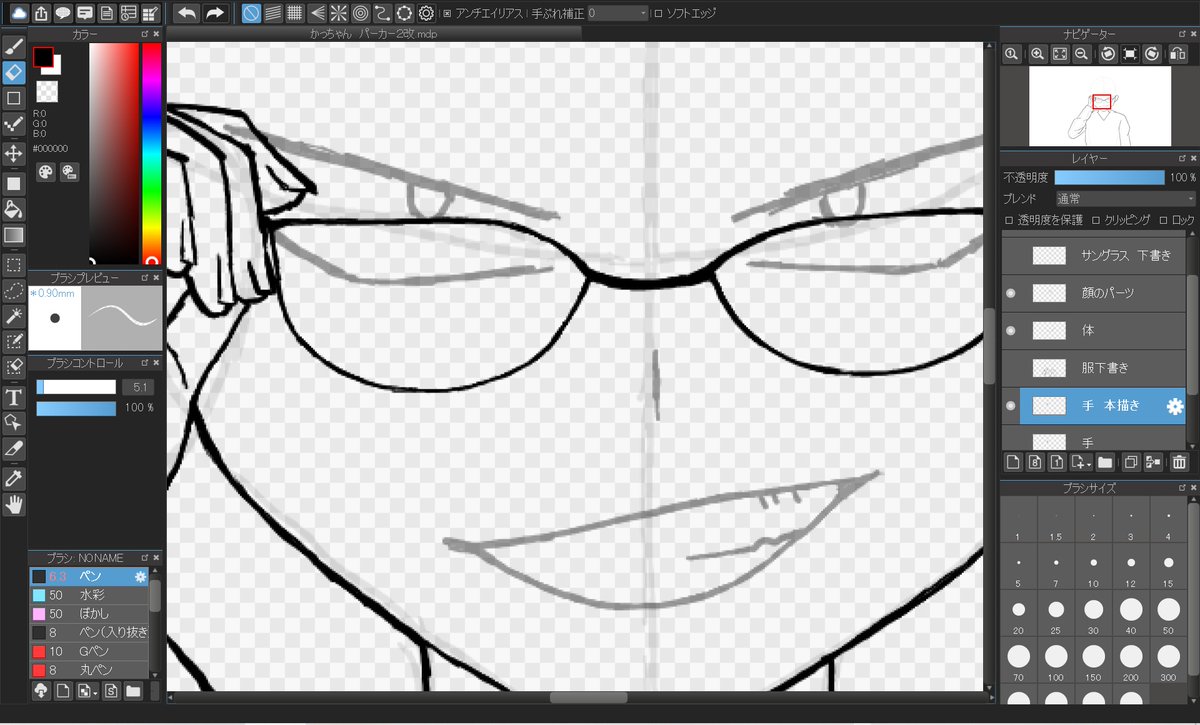Select the Brush tool in left toolbar
The height and width of the screenshot is (725, 1200).
pos(14,47)
